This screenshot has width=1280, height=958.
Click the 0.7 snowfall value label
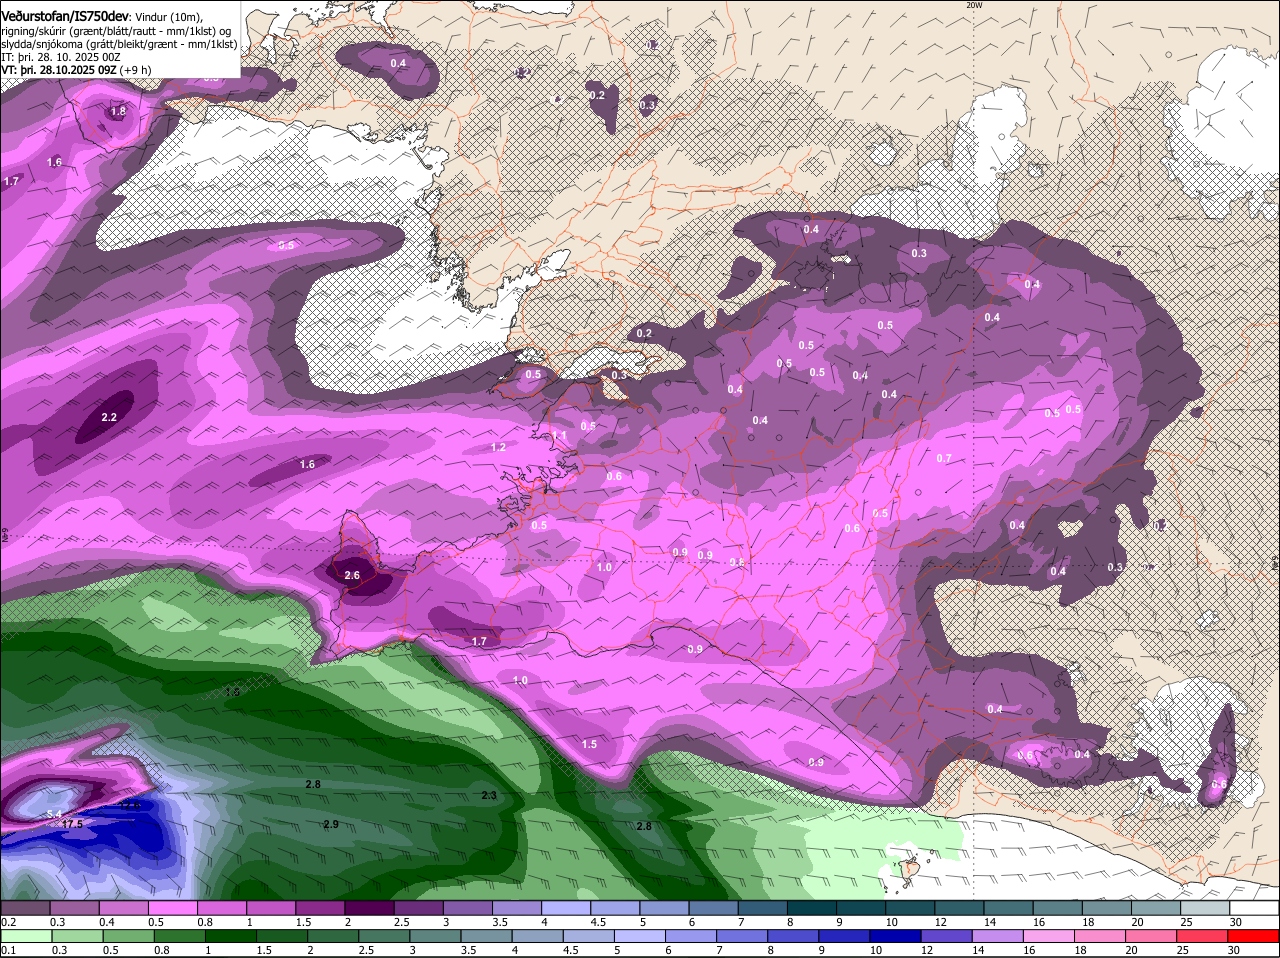tap(944, 458)
